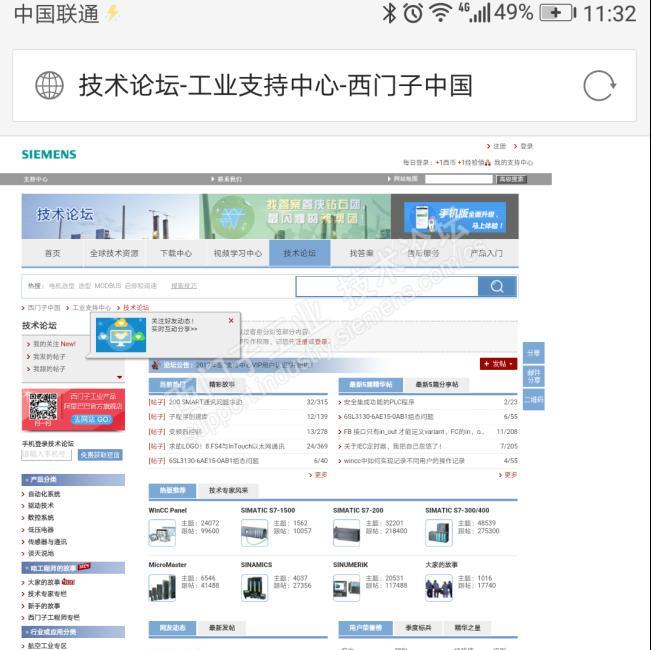Expand the 技术论坛 sidebar menu arrow

tap(120, 377)
